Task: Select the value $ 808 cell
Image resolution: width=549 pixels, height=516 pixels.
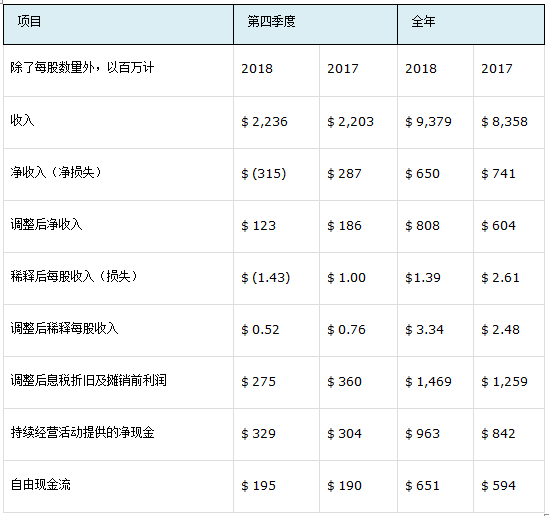Action: point(423,226)
